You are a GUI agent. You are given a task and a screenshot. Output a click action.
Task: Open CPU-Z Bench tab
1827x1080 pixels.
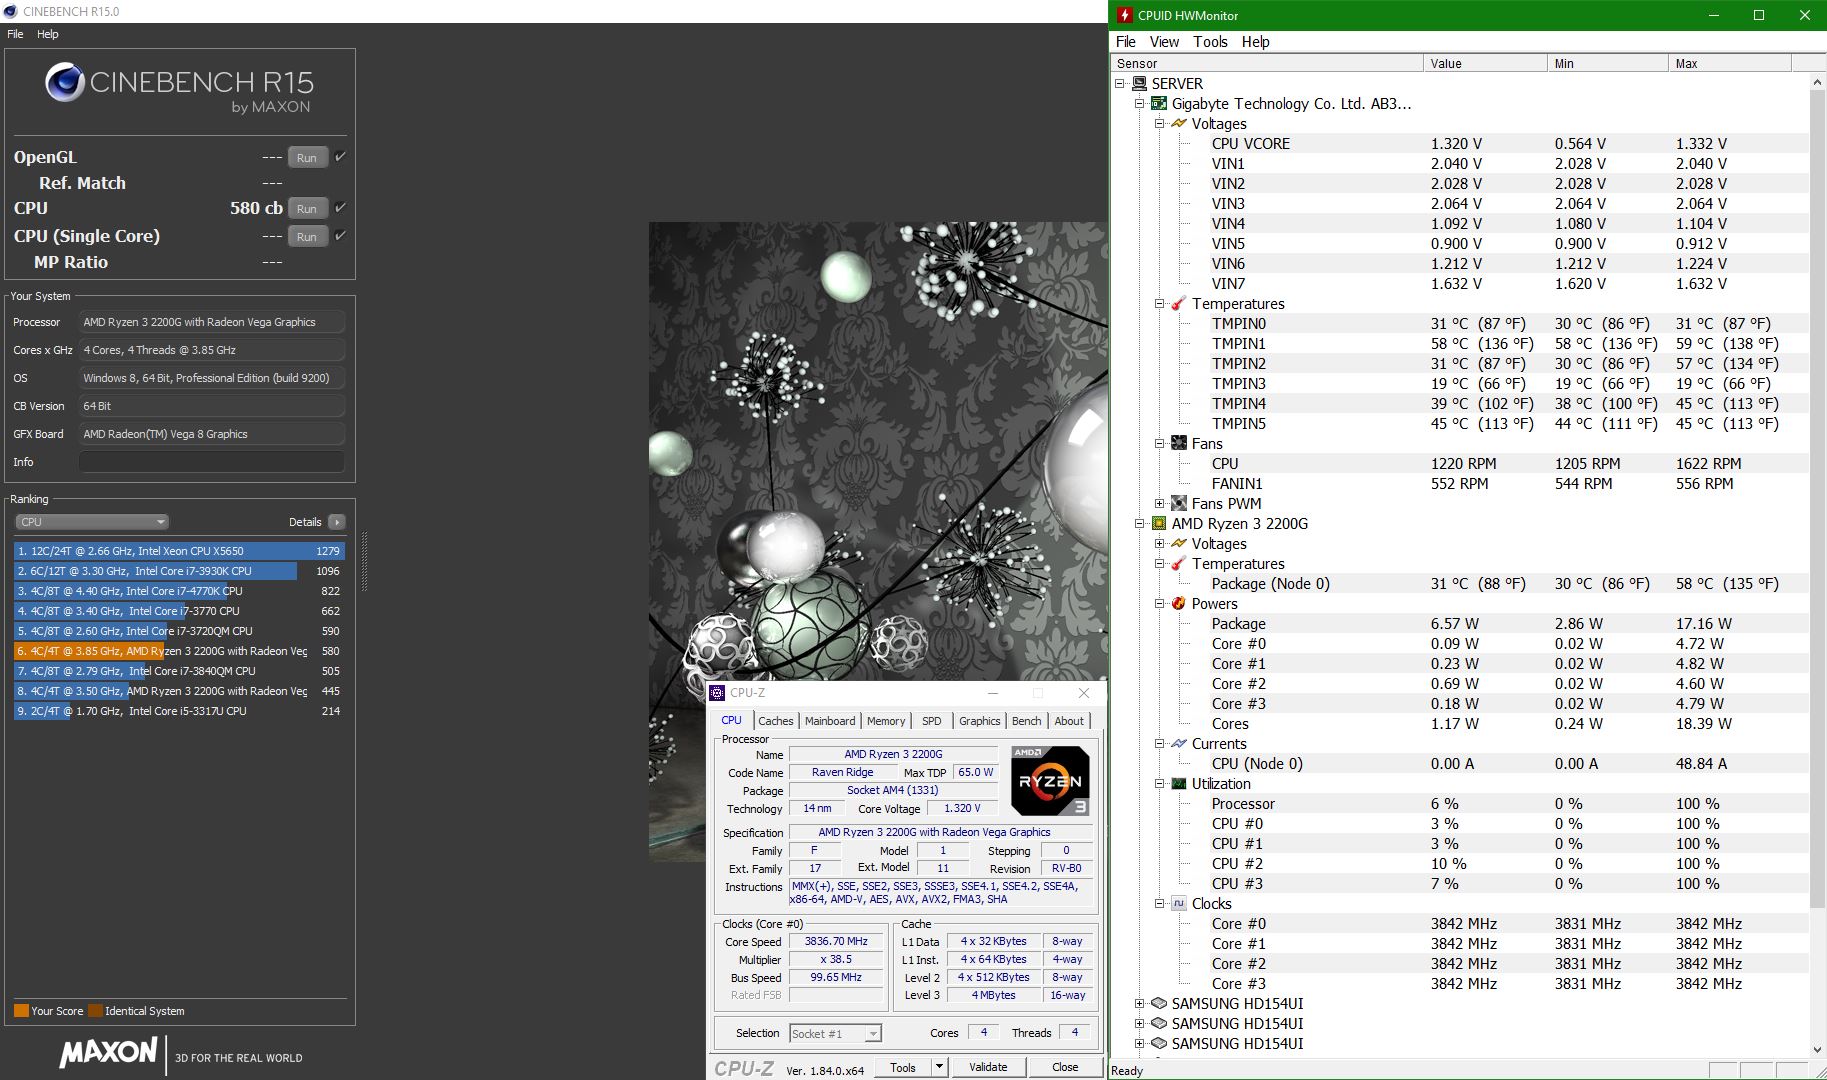coord(1026,721)
